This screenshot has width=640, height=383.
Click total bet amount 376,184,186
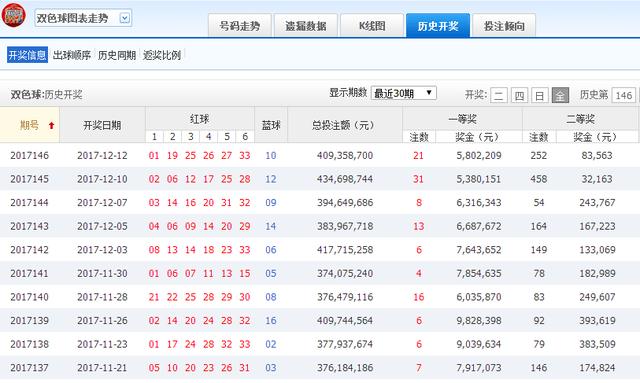[345, 368]
